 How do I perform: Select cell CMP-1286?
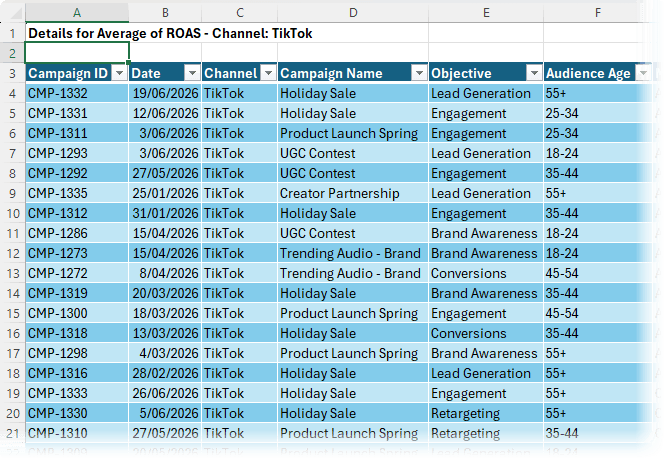[77, 233]
